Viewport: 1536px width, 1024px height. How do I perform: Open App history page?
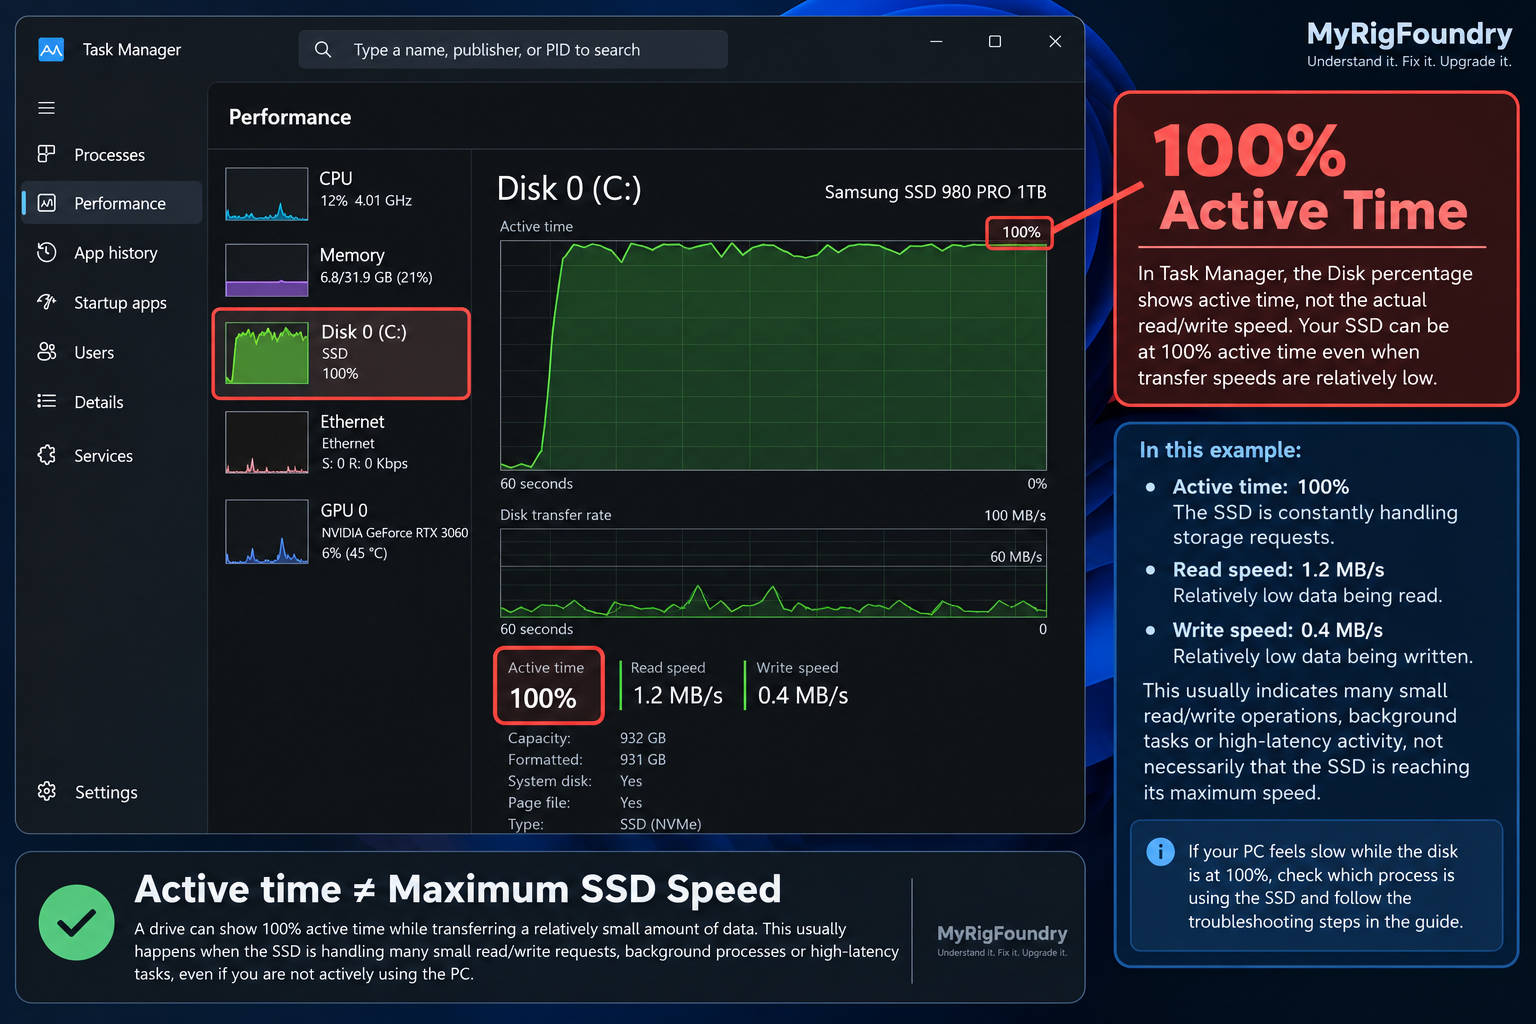tap(110, 253)
